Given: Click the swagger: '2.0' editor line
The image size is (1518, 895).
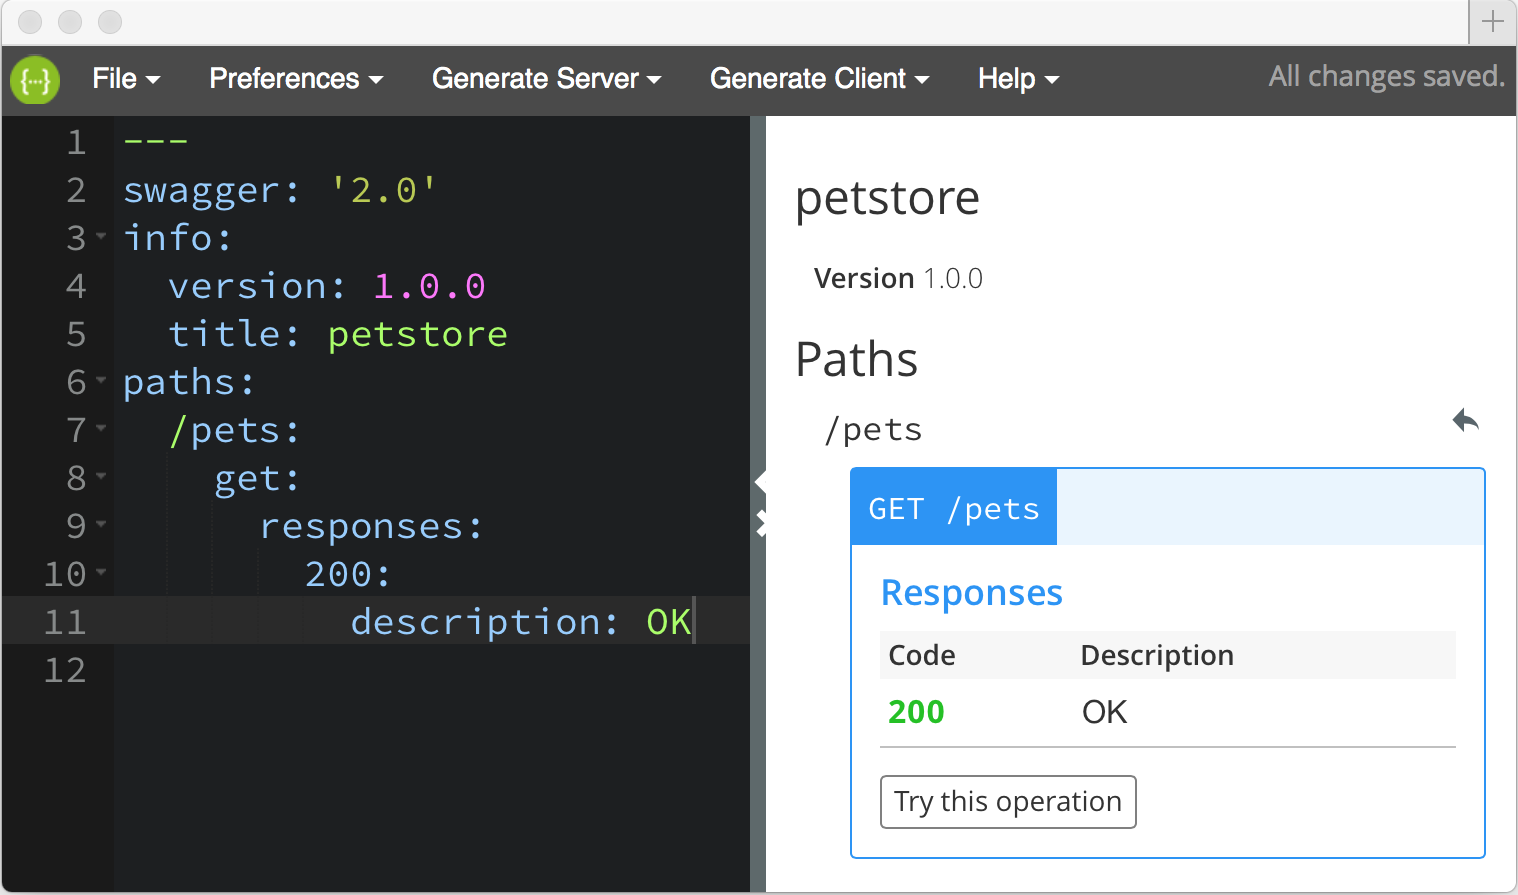Looking at the screenshot, I should (x=280, y=189).
